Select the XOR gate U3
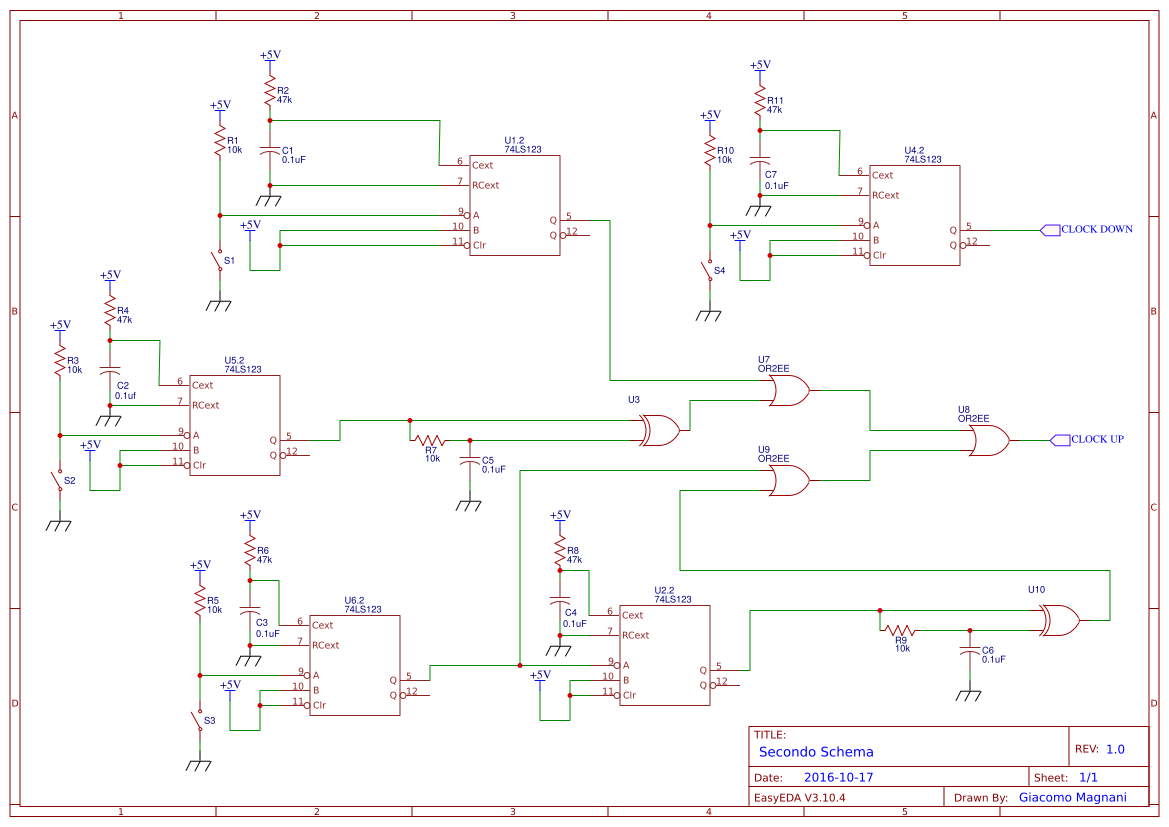Image resolution: width=1169 pixels, height=827 pixels. pos(661,428)
